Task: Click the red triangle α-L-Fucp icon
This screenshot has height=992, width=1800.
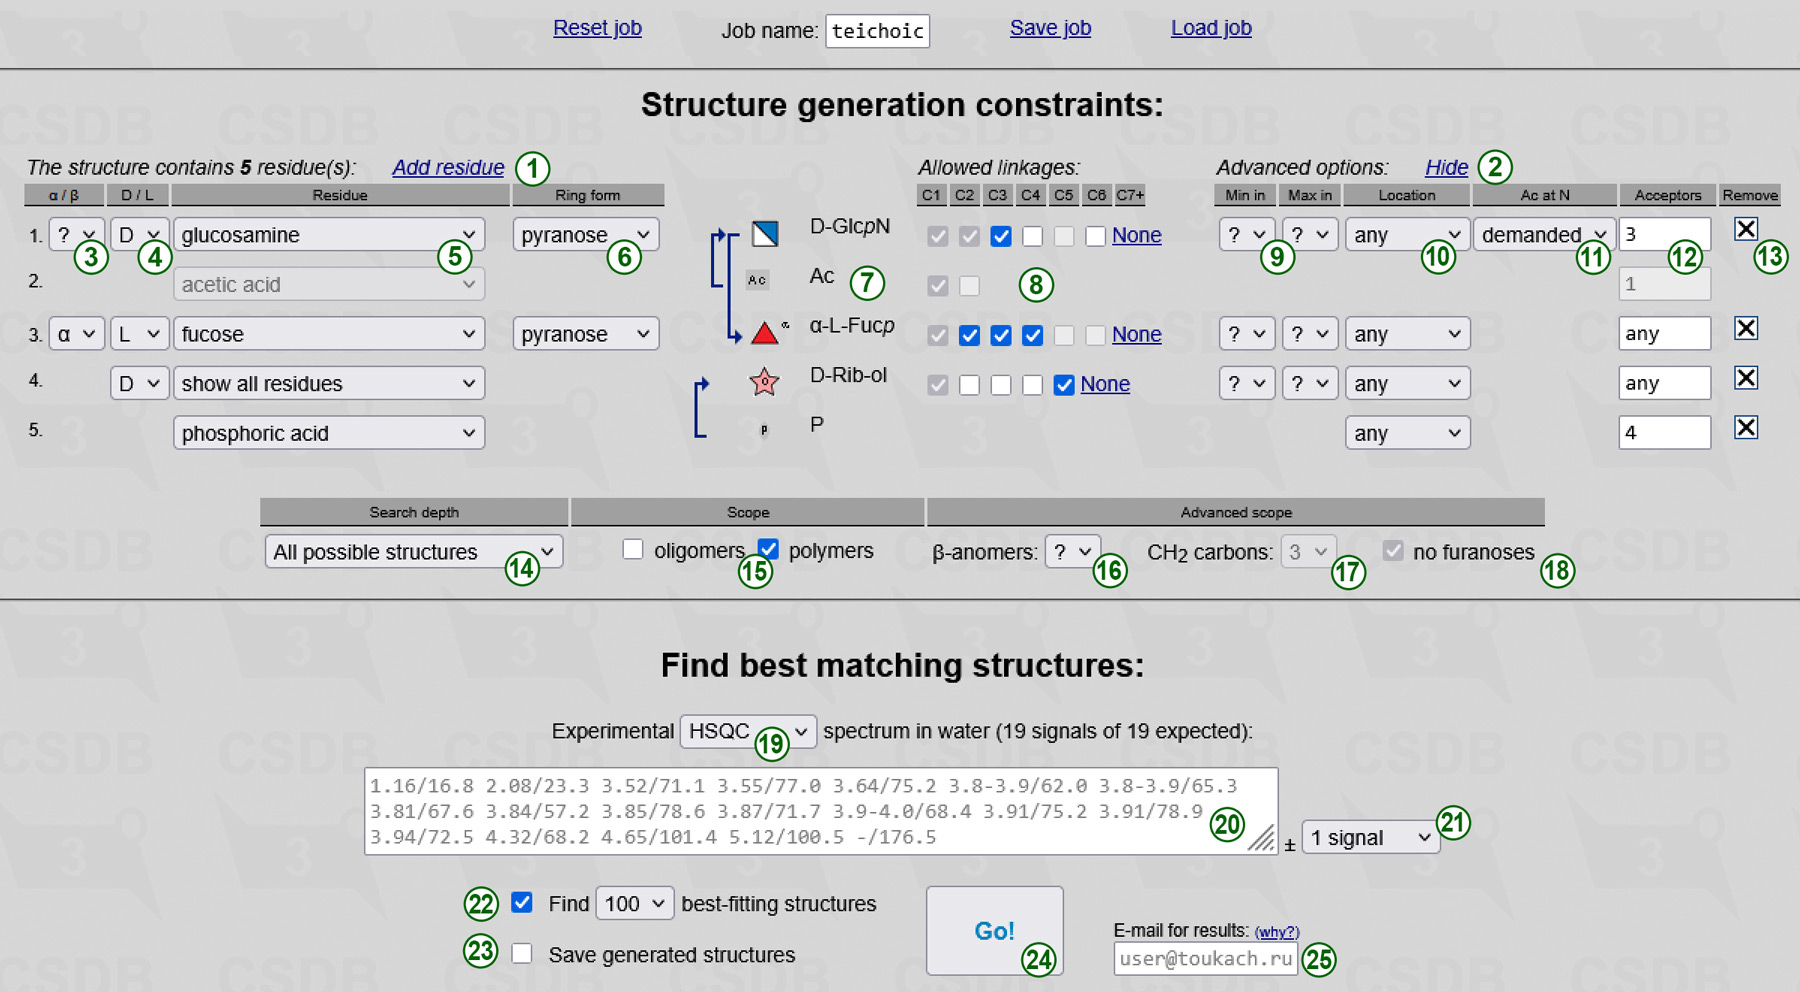Action: point(765,333)
